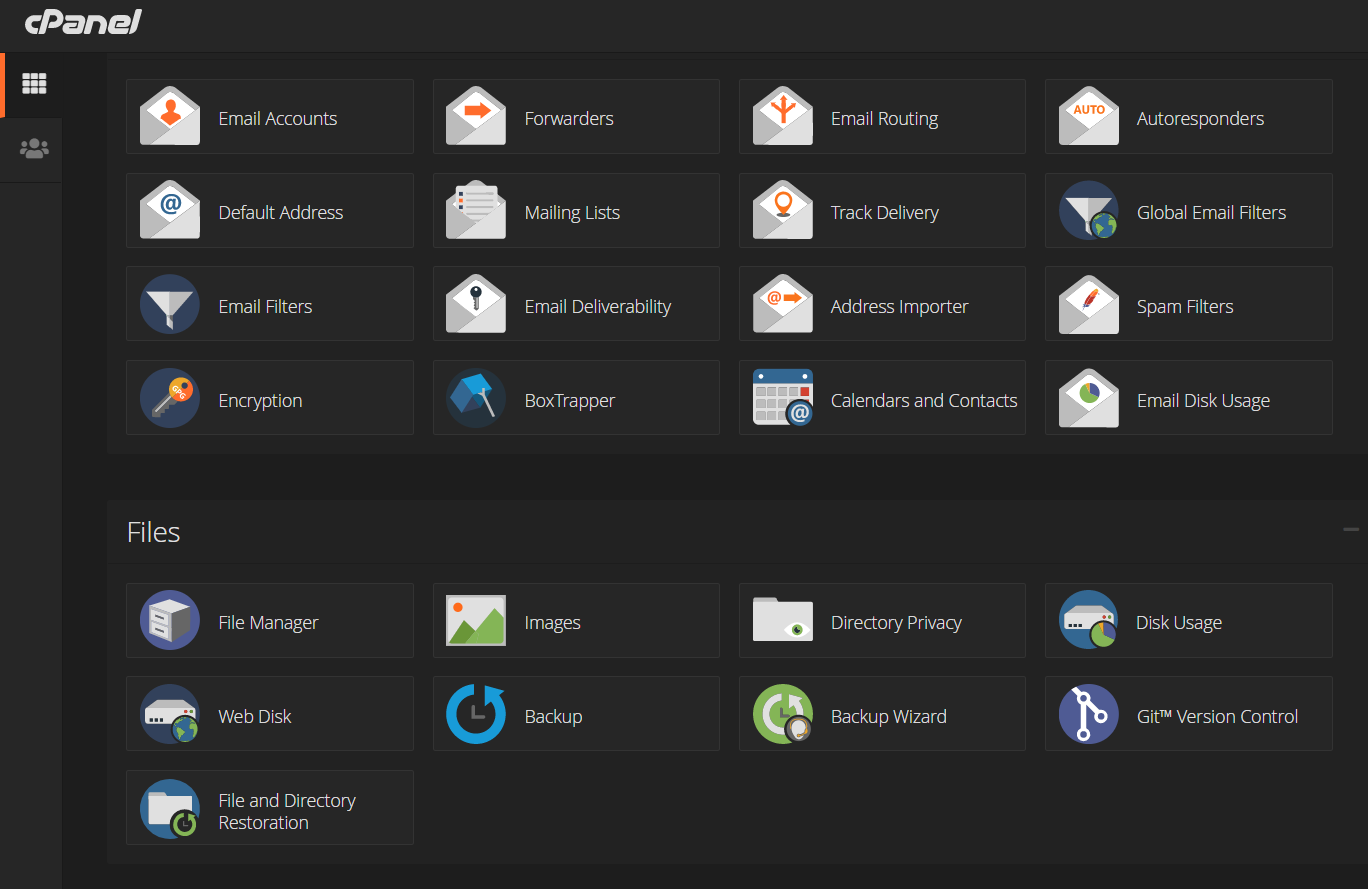The height and width of the screenshot is (889, 1368).
Task: Open the Email Accounts link
Action: tap(278, 118)
